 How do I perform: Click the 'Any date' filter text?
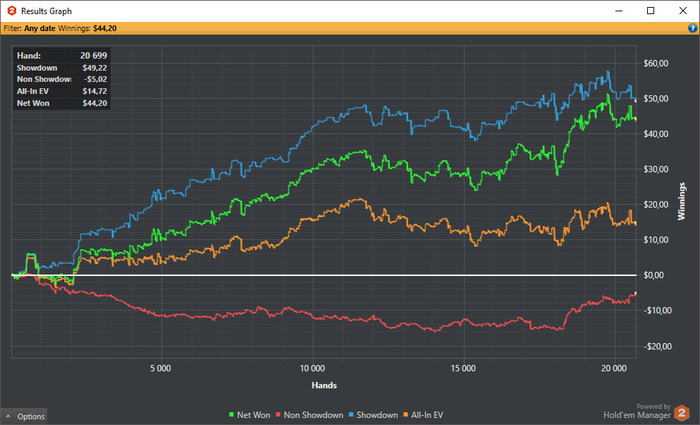click(x=40, y=28)
